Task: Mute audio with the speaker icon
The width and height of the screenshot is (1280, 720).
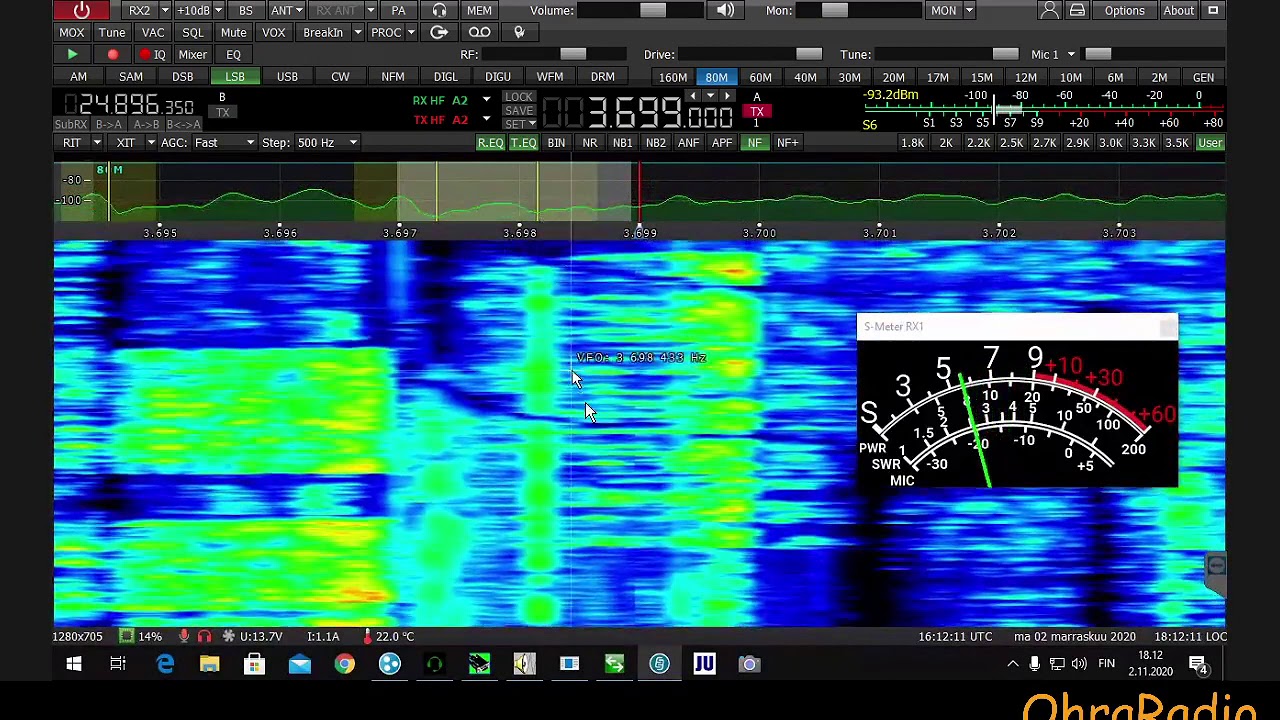Action: pyautogui.click(x=725, y=10)
